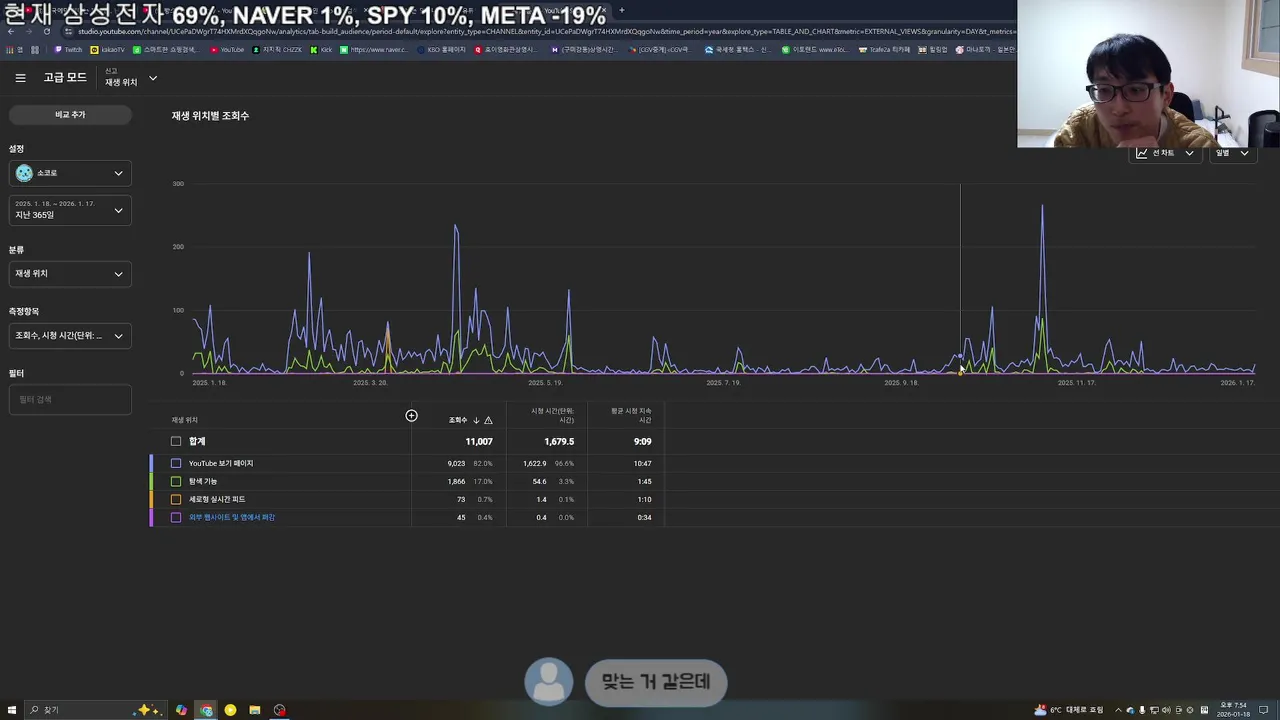Open the Windows Start menu
The image size is (1280, 720).
point(12,710)
